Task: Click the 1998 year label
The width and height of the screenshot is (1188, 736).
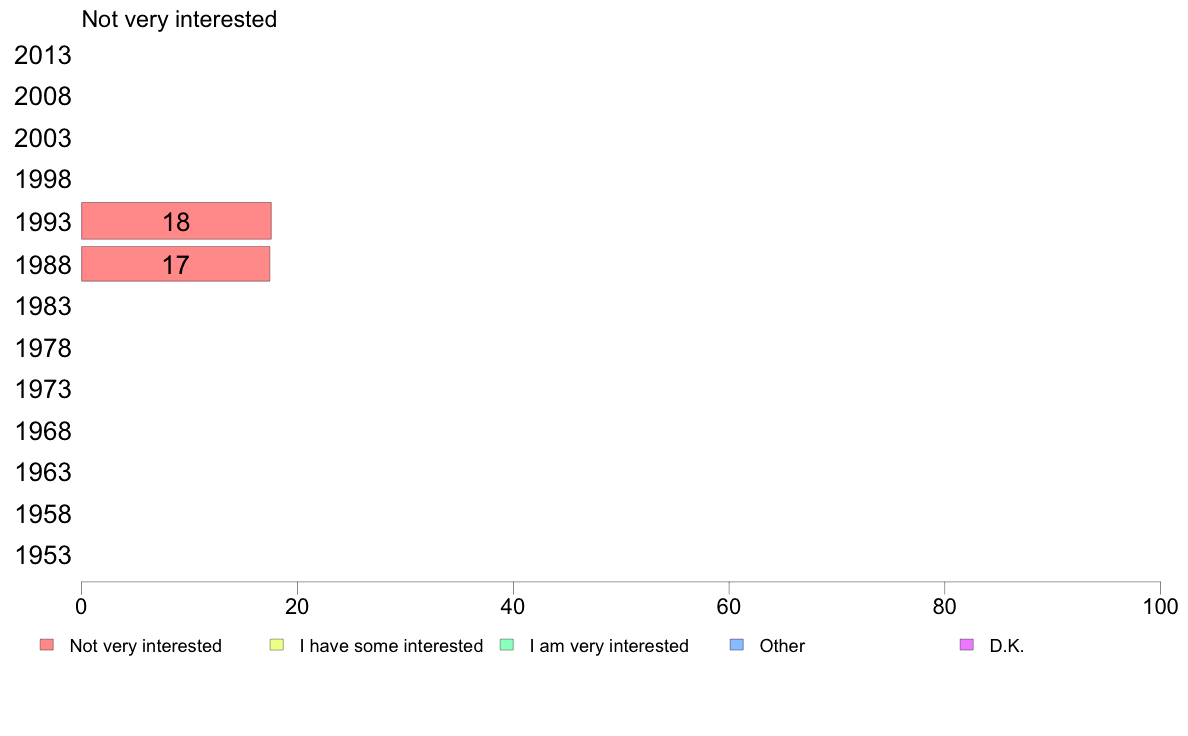Action: click(x=42, y=180)
